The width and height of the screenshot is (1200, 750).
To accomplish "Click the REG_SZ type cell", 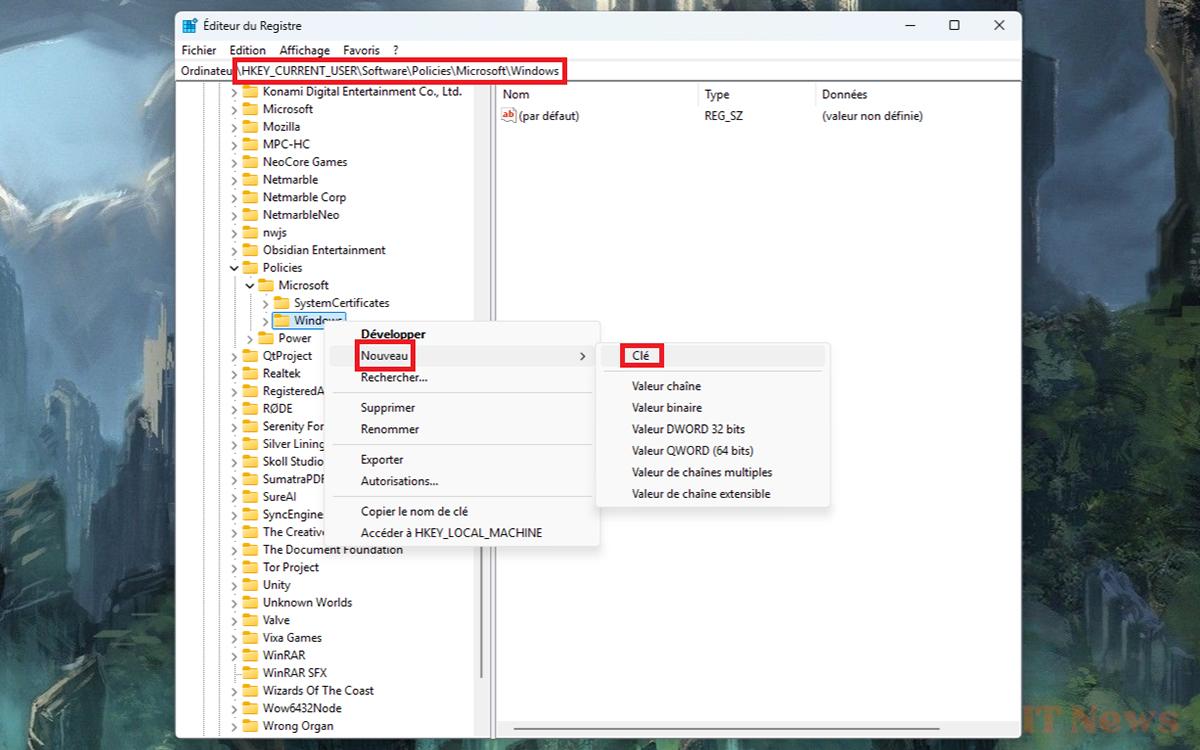I will point(723,116).
